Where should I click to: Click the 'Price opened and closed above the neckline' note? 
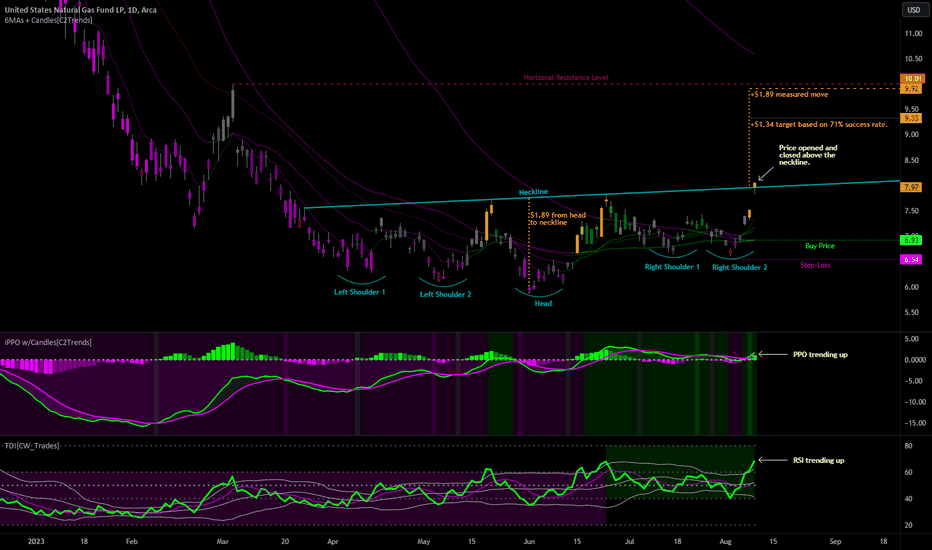click(808, 155)
